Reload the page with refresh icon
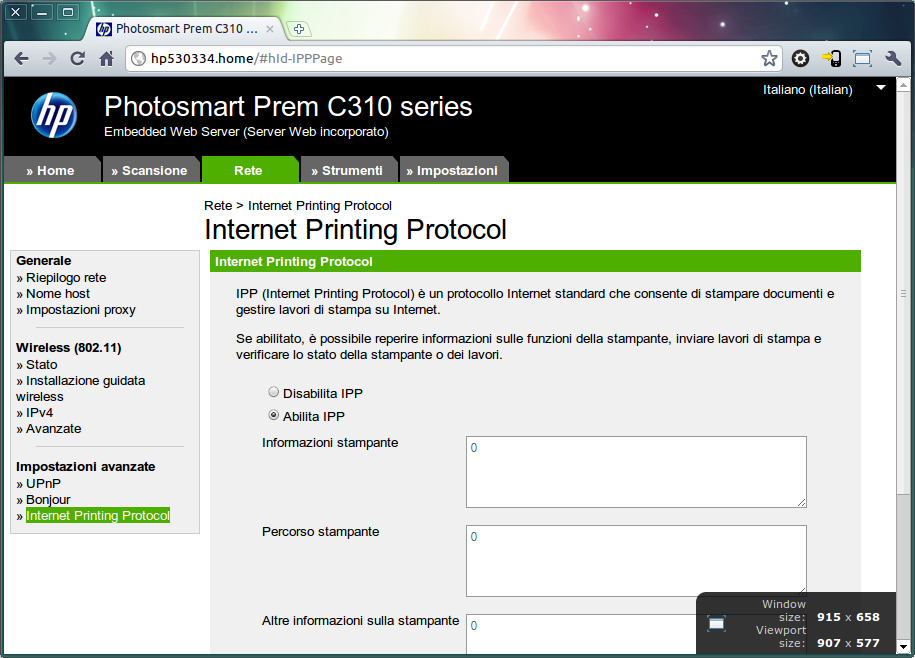Viewport: 915px width, 658px height. tap(78, 58)
